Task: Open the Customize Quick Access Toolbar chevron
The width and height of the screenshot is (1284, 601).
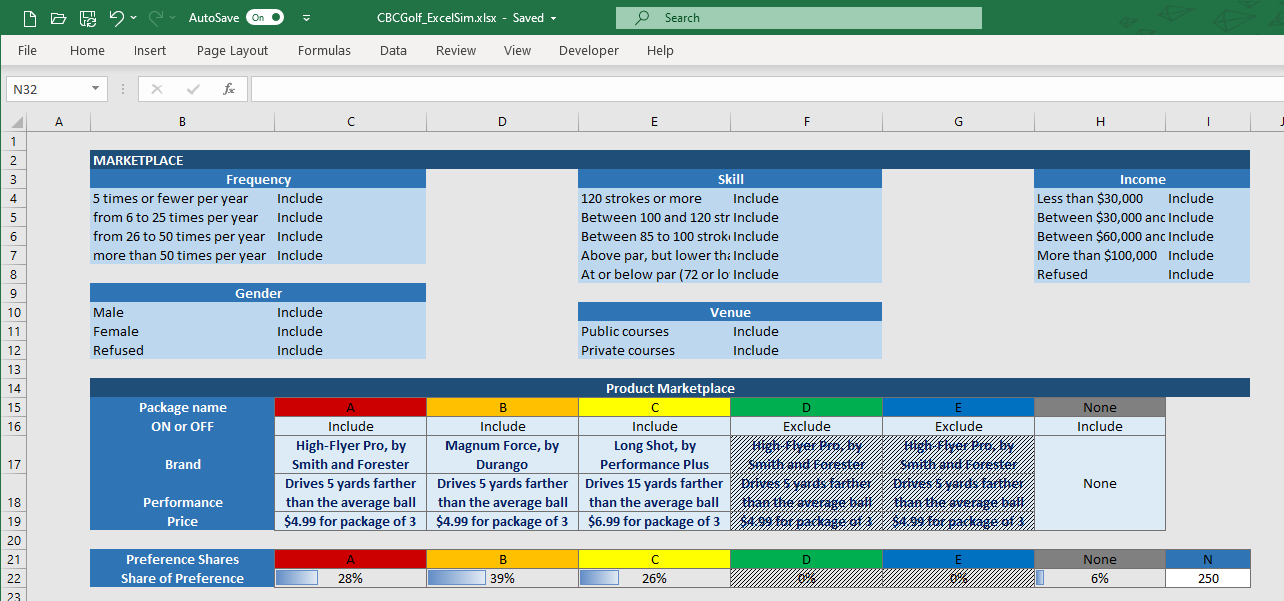Action: click(x=307, y=17)
